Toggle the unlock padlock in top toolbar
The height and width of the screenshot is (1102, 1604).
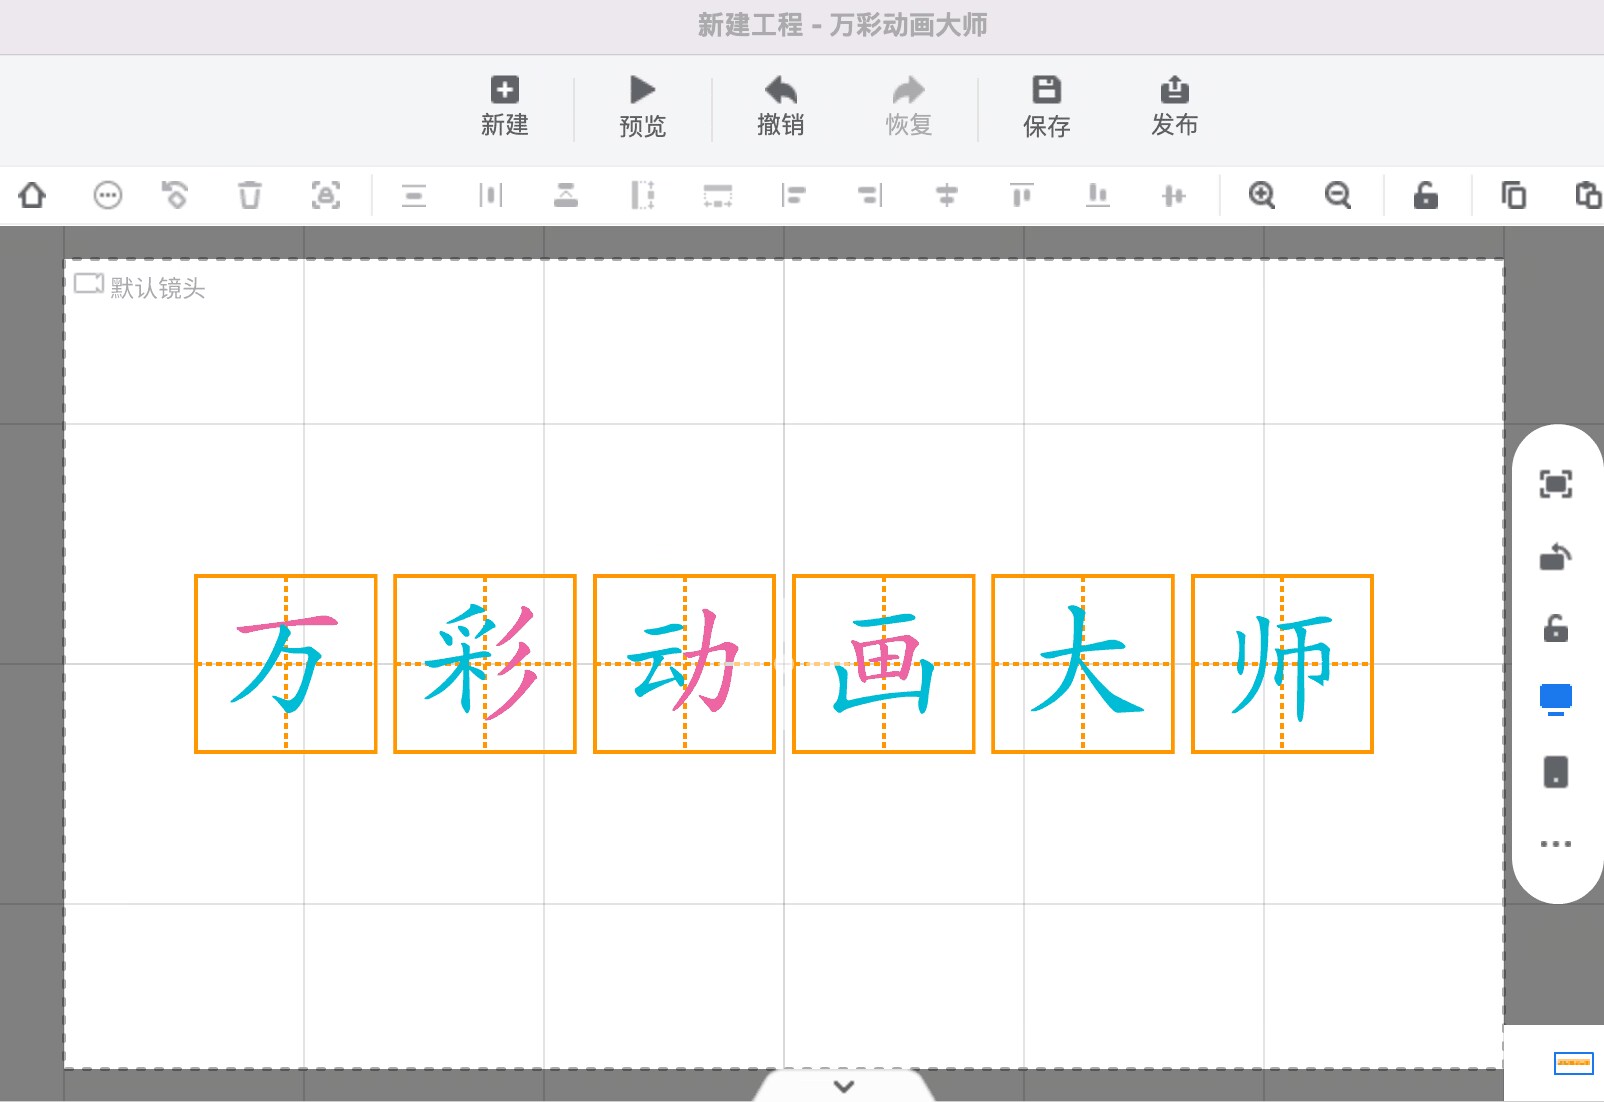(x=1426, y=195)
